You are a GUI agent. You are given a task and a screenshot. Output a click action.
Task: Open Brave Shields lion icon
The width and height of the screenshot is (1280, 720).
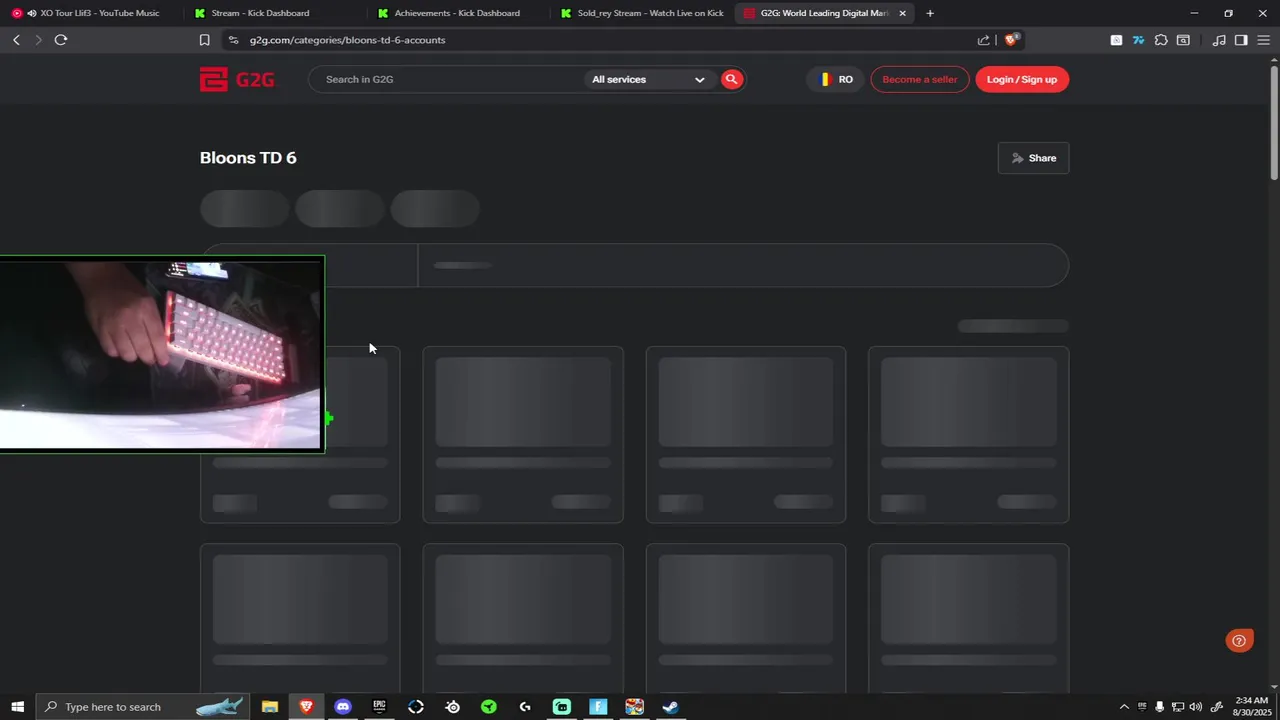pyautogui.click(x=1010, y=40)
